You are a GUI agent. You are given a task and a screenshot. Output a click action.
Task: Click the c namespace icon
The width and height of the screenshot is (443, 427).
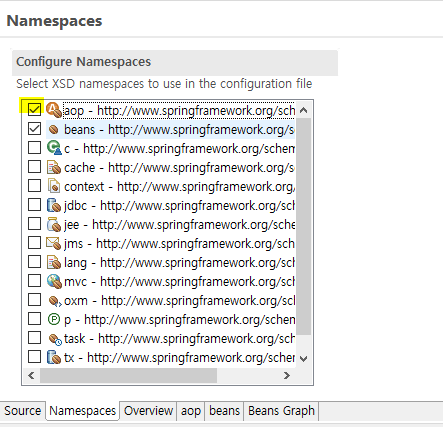click(x=54, y=148)
